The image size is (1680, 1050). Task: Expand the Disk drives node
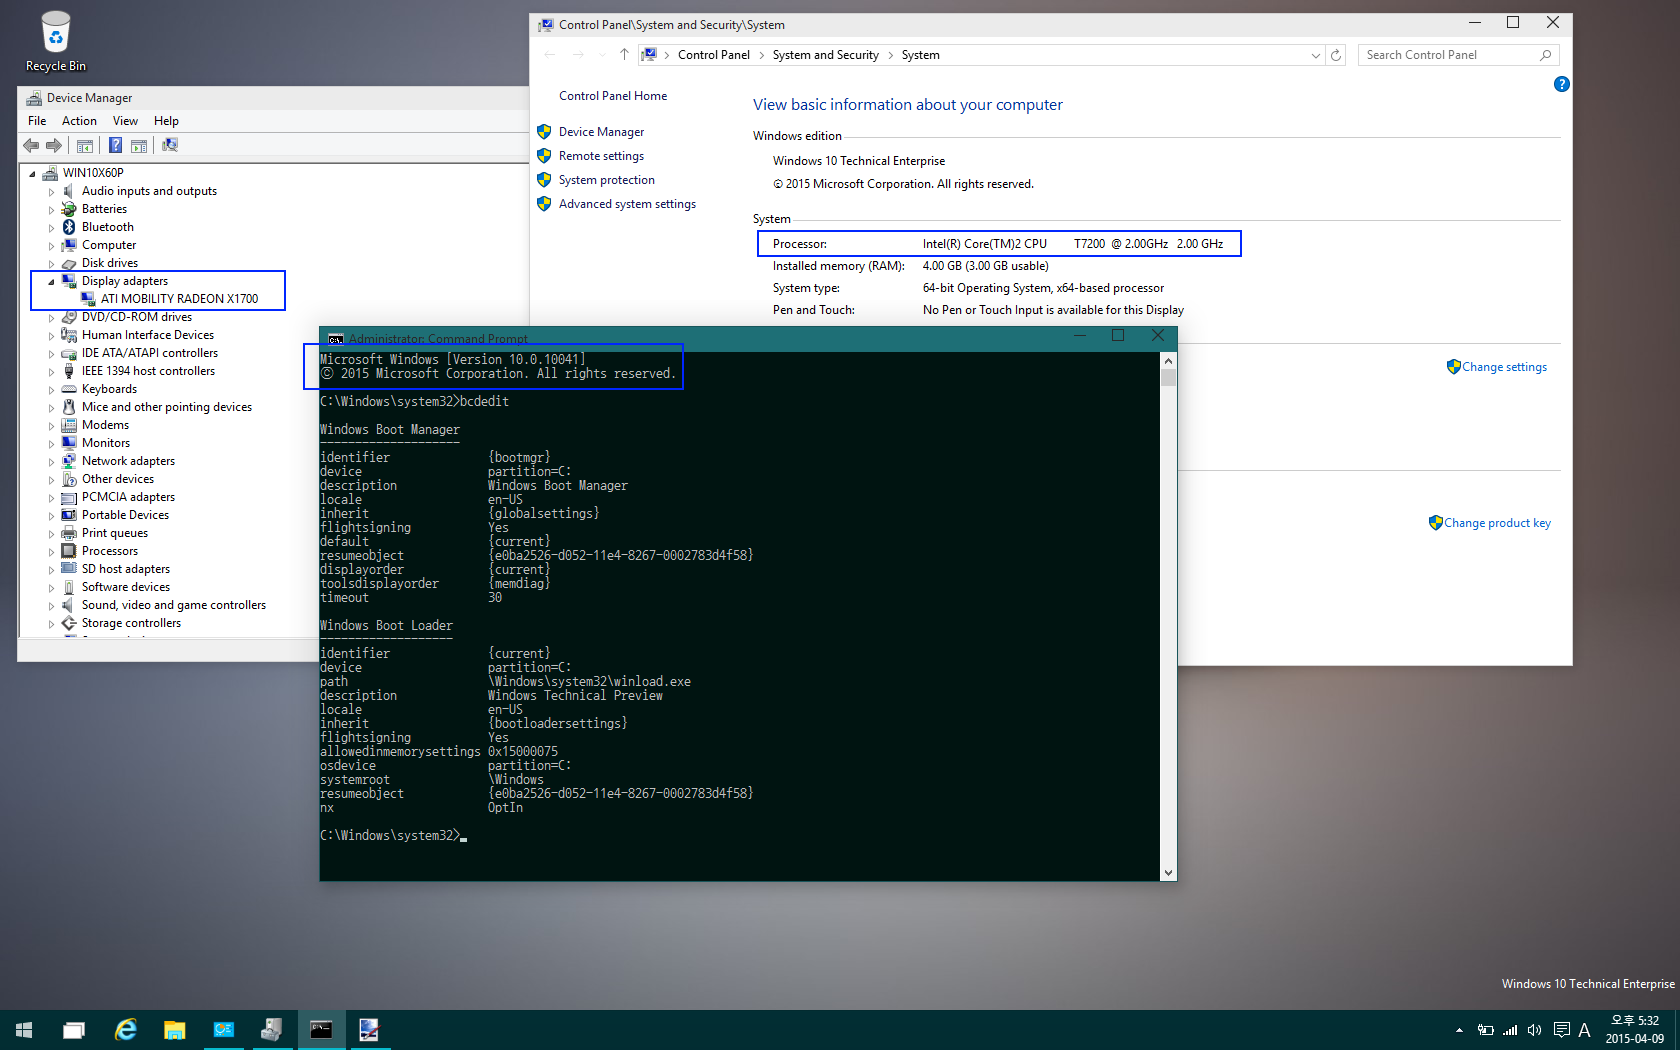tap(51, 263)
